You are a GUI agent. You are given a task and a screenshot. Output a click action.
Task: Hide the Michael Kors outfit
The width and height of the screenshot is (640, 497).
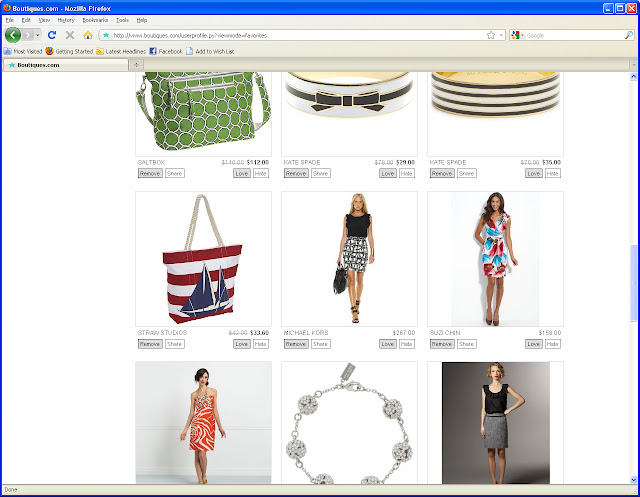[407, 344]
